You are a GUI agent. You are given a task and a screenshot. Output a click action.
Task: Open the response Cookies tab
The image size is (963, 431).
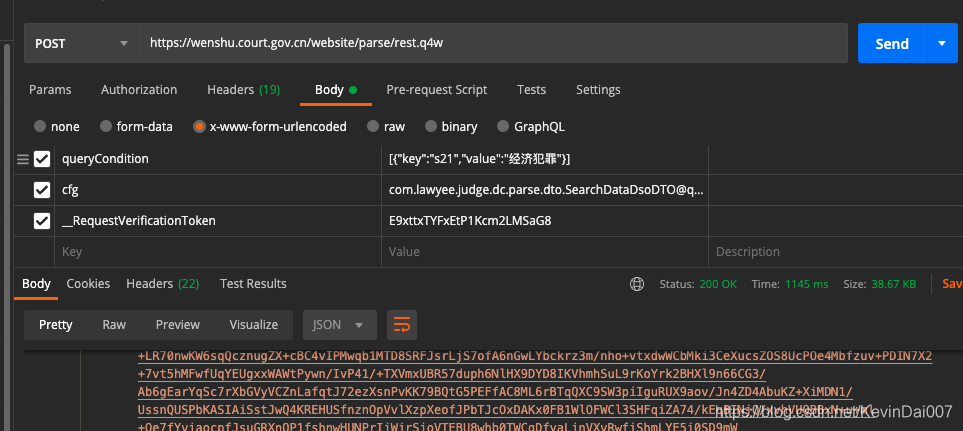click(88, 284)
